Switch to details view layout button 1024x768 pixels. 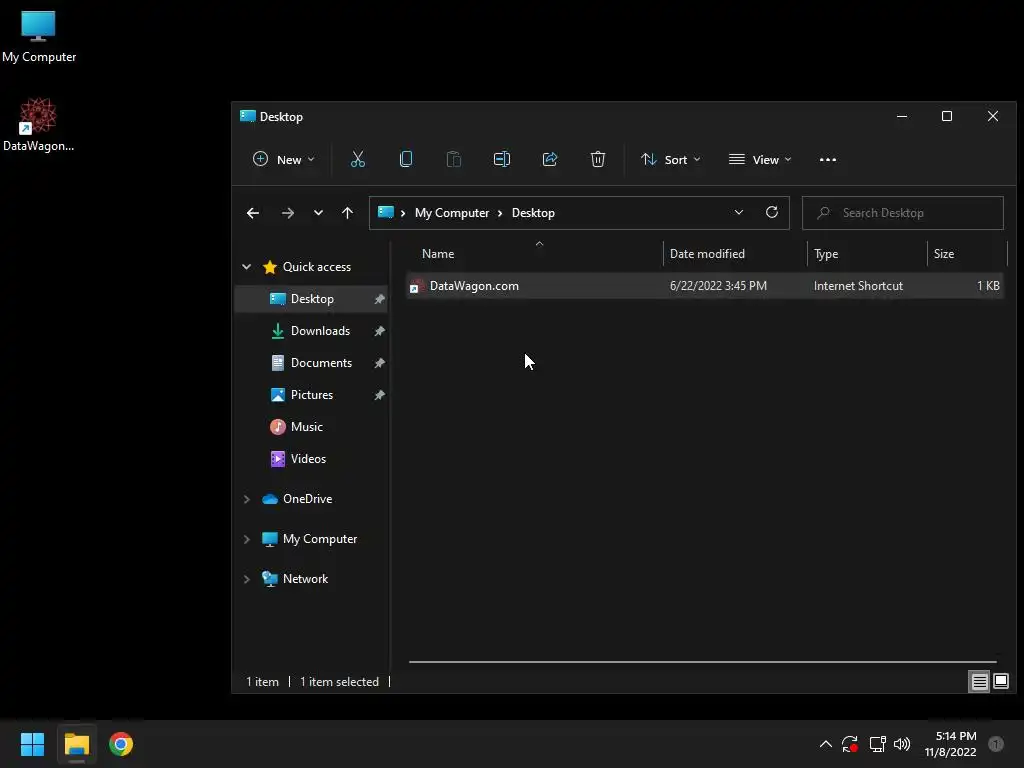pyautogui.click(x=980, y=682)
